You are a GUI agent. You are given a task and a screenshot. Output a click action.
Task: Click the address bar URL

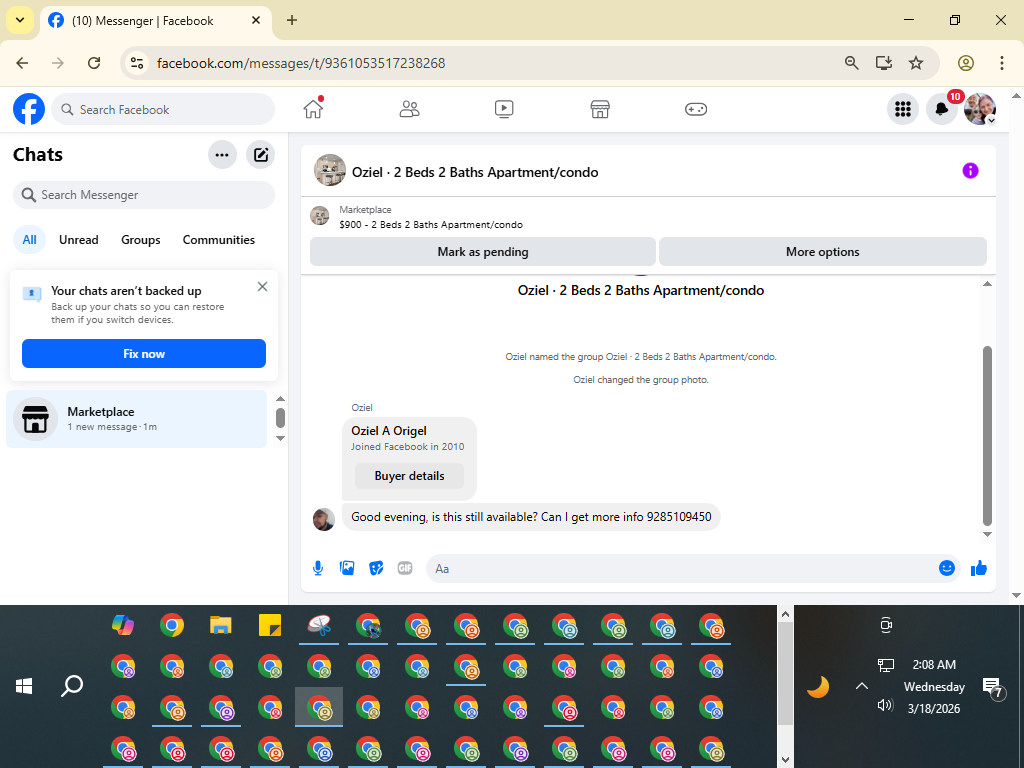(301, 63)
